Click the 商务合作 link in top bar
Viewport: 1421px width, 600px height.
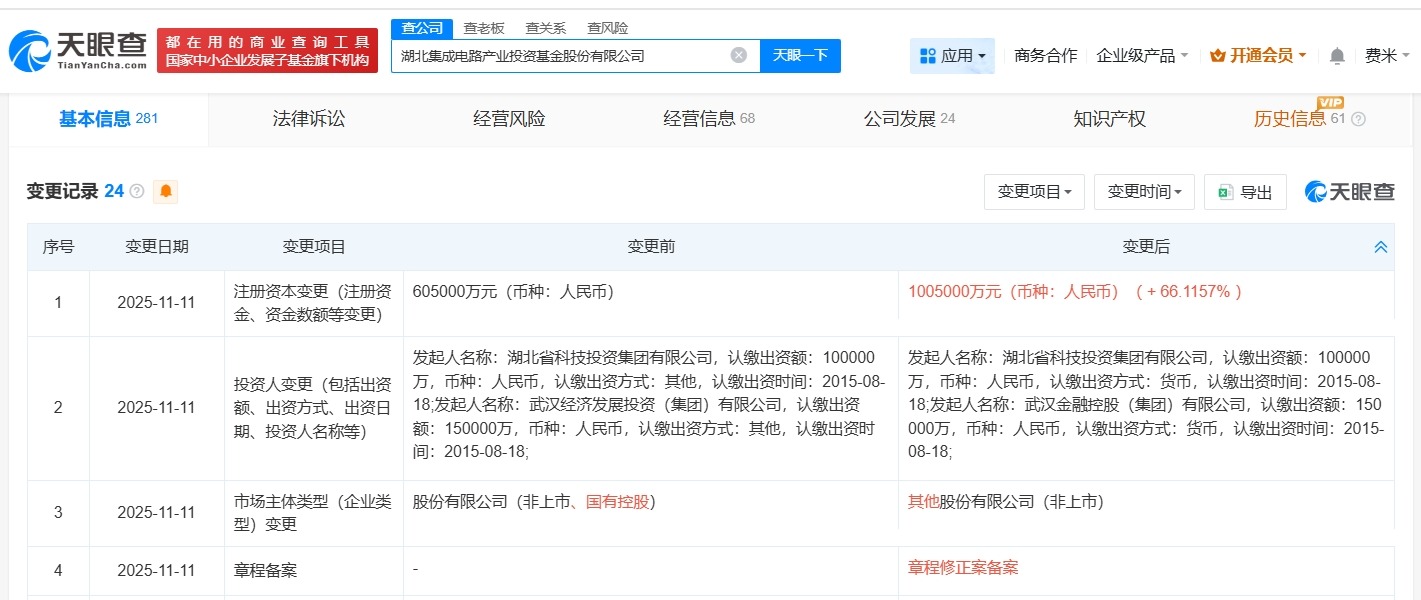tap(1046, 56)
